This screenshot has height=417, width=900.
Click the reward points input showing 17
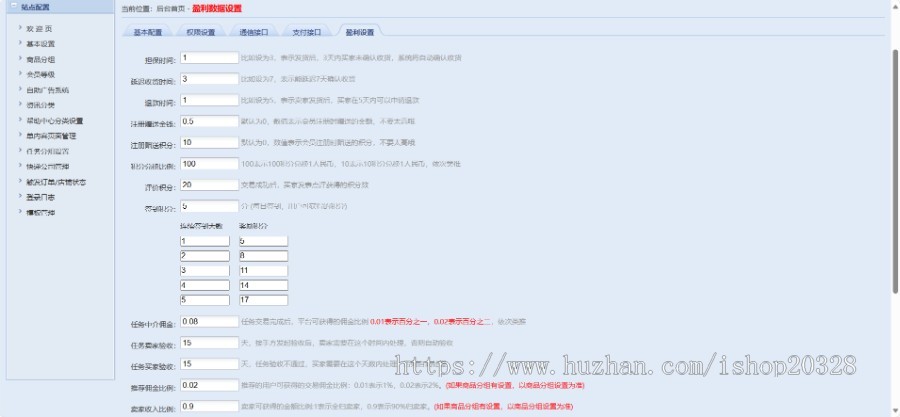coord(263,300)
